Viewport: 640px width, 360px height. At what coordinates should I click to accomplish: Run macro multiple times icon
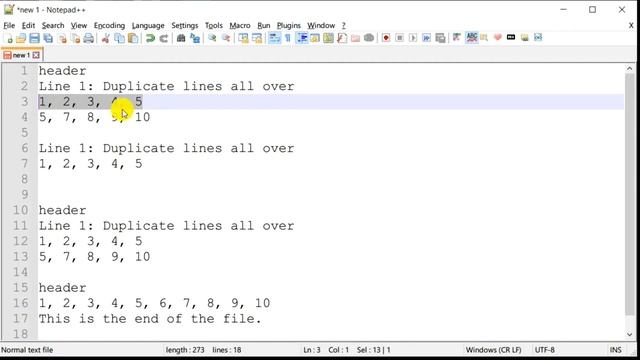pyautogui.click(x=427, y=38)
